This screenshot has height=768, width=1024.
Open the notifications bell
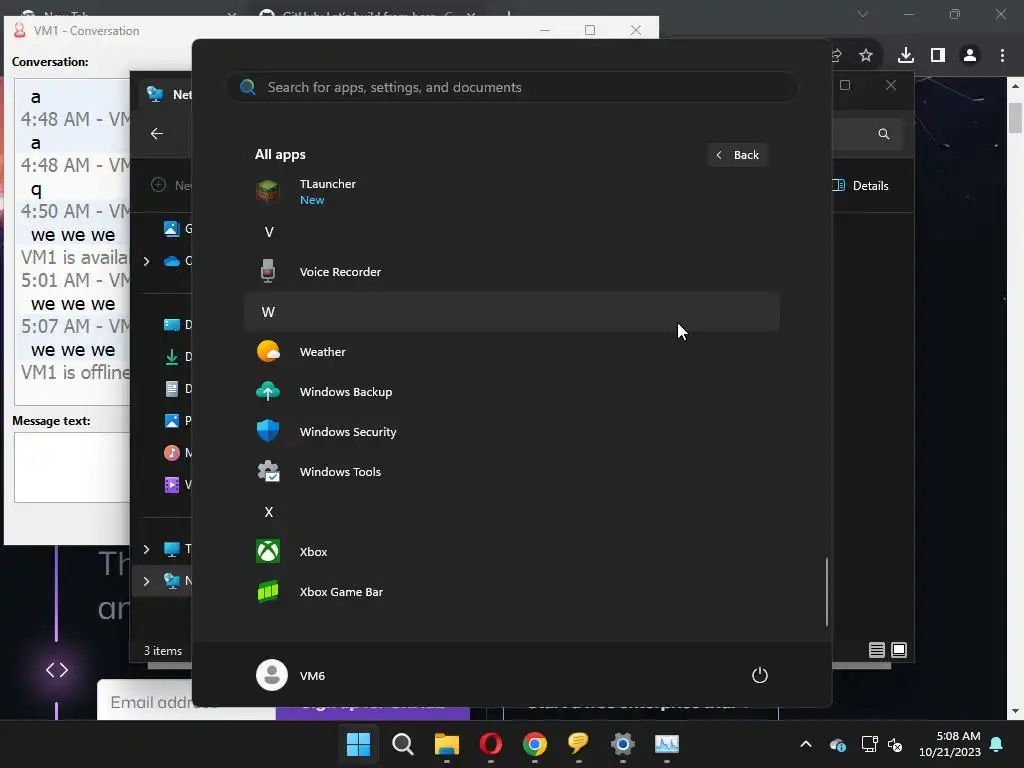997,744
